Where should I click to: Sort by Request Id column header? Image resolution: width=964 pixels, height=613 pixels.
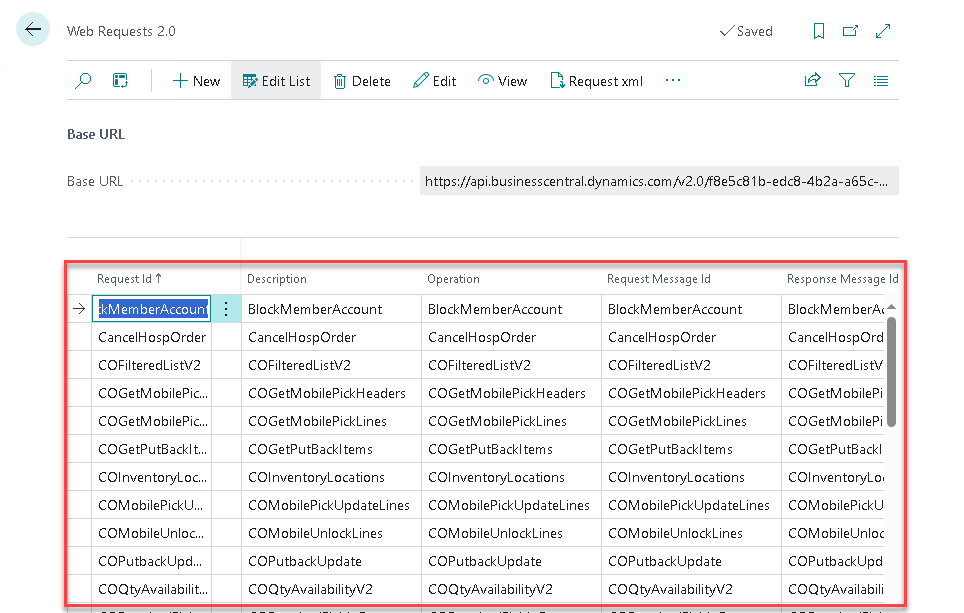(129, 279)
